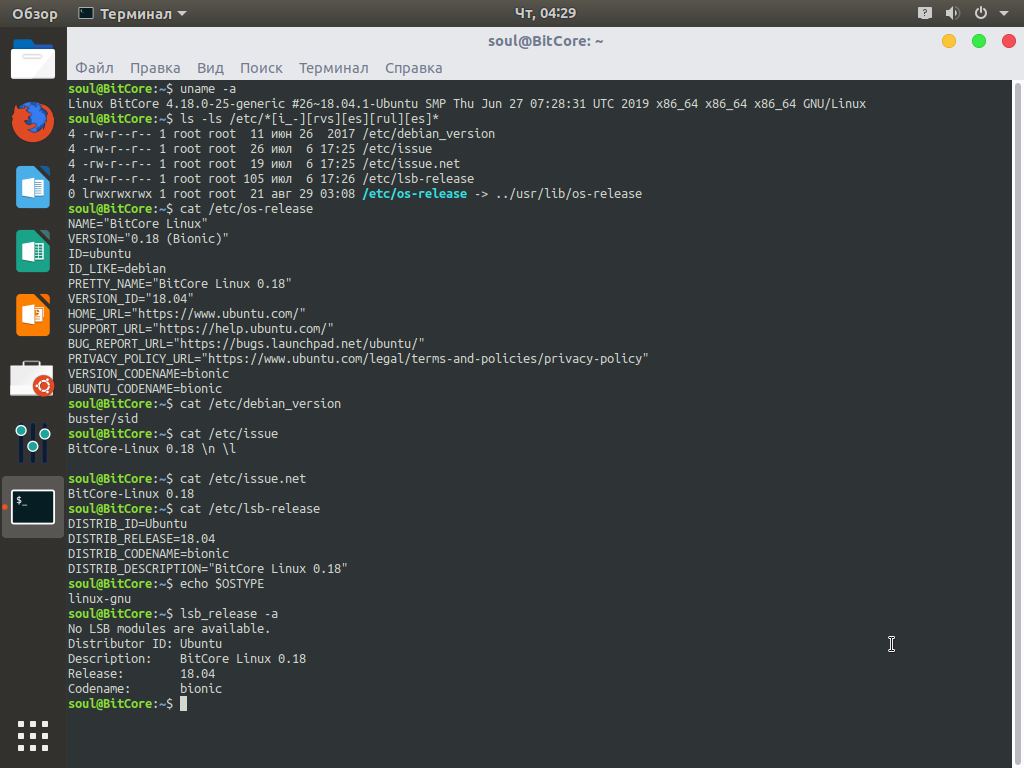Open LibreOffice Writer from the dock
Image resolution: width=1024 pixels, height=768 pixels.
(33, 187)
